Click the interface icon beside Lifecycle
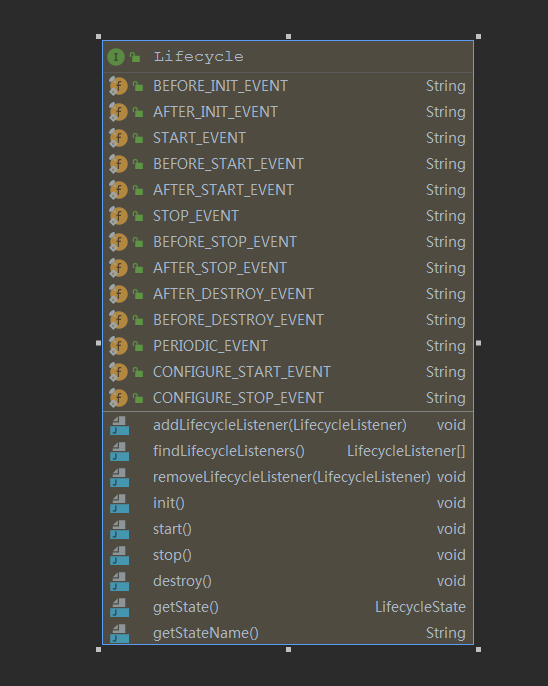Screen dimensions: 548x686 116,57
